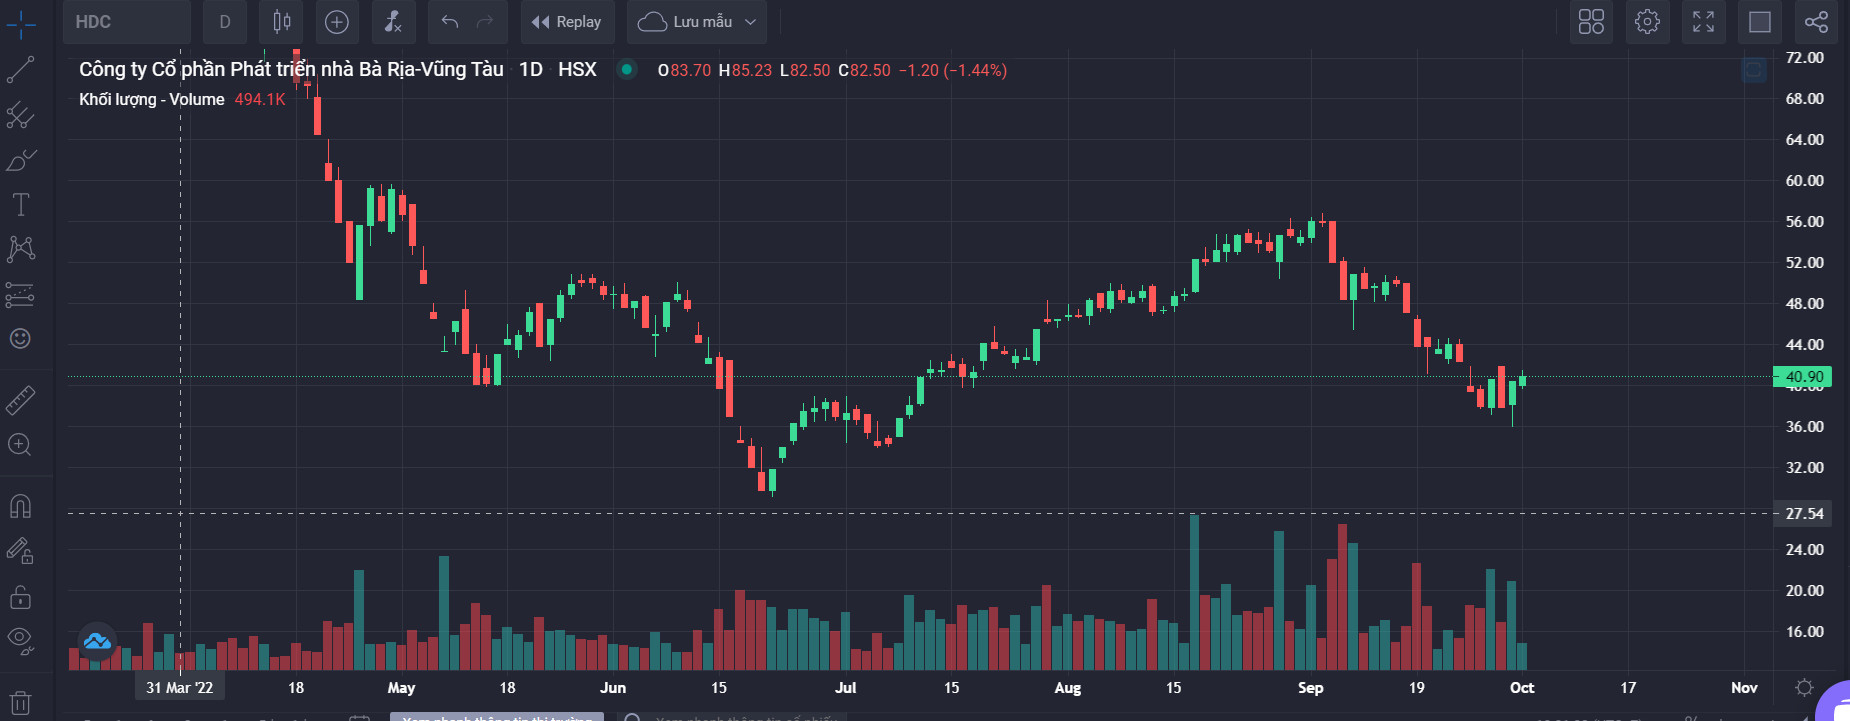Toggle magnet snap mode
Image resolution: width=1850 pixels, height=721 pixels.
tap(20, 506)
